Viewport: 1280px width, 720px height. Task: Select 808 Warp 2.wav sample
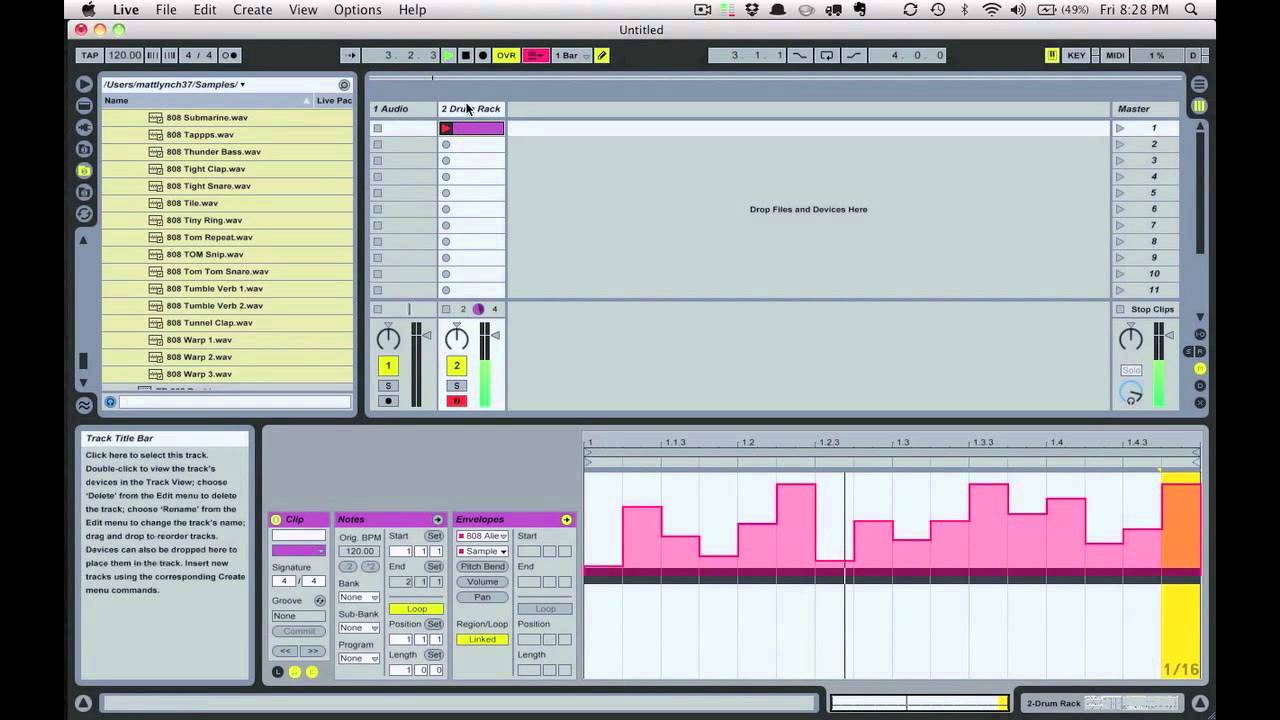(x=199, y=357)
